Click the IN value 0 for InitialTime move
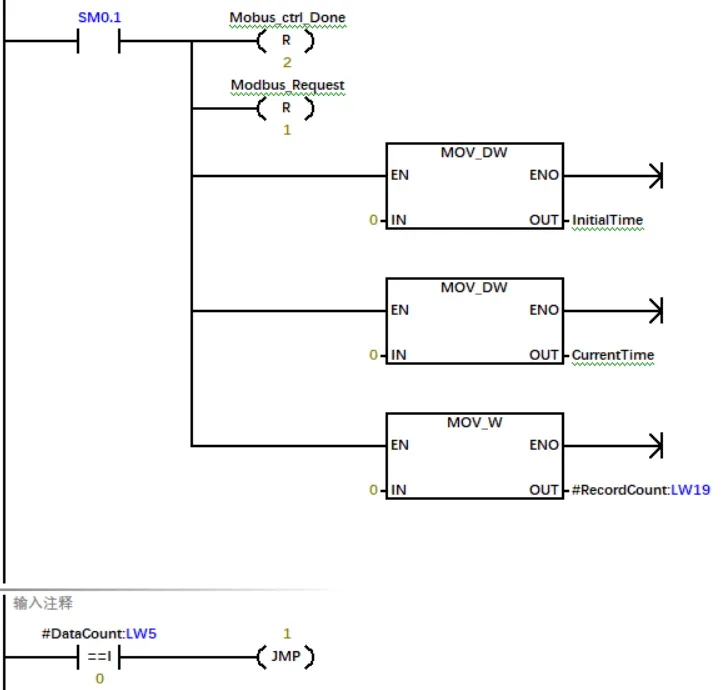Screen dimensions: 726x690 (x=373, y=220)
